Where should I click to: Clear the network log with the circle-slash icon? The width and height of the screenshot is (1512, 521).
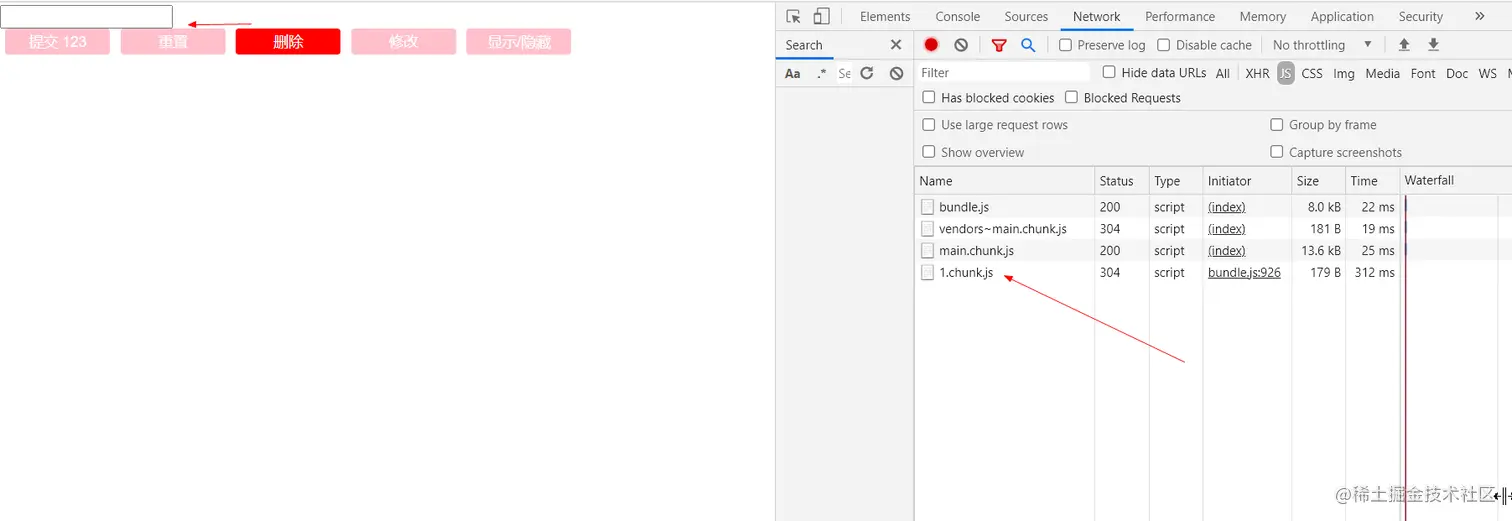961,45
